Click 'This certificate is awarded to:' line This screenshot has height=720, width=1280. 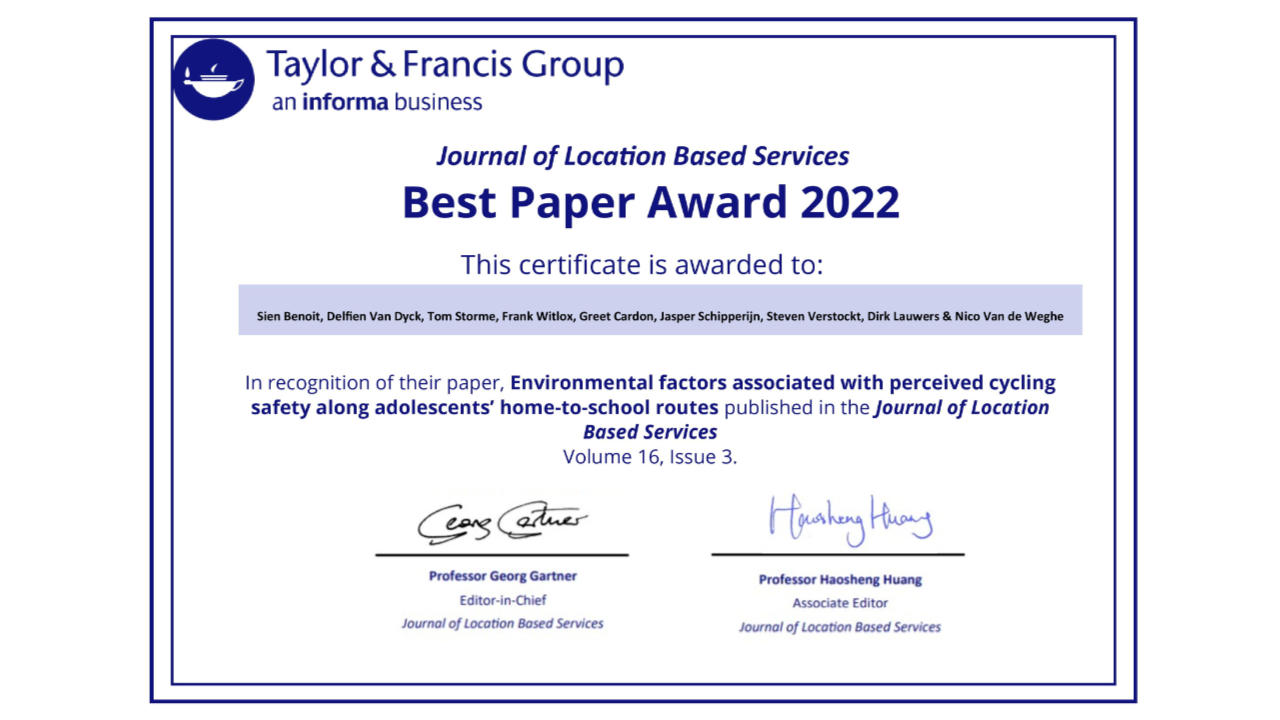click(x=642, y=265)
